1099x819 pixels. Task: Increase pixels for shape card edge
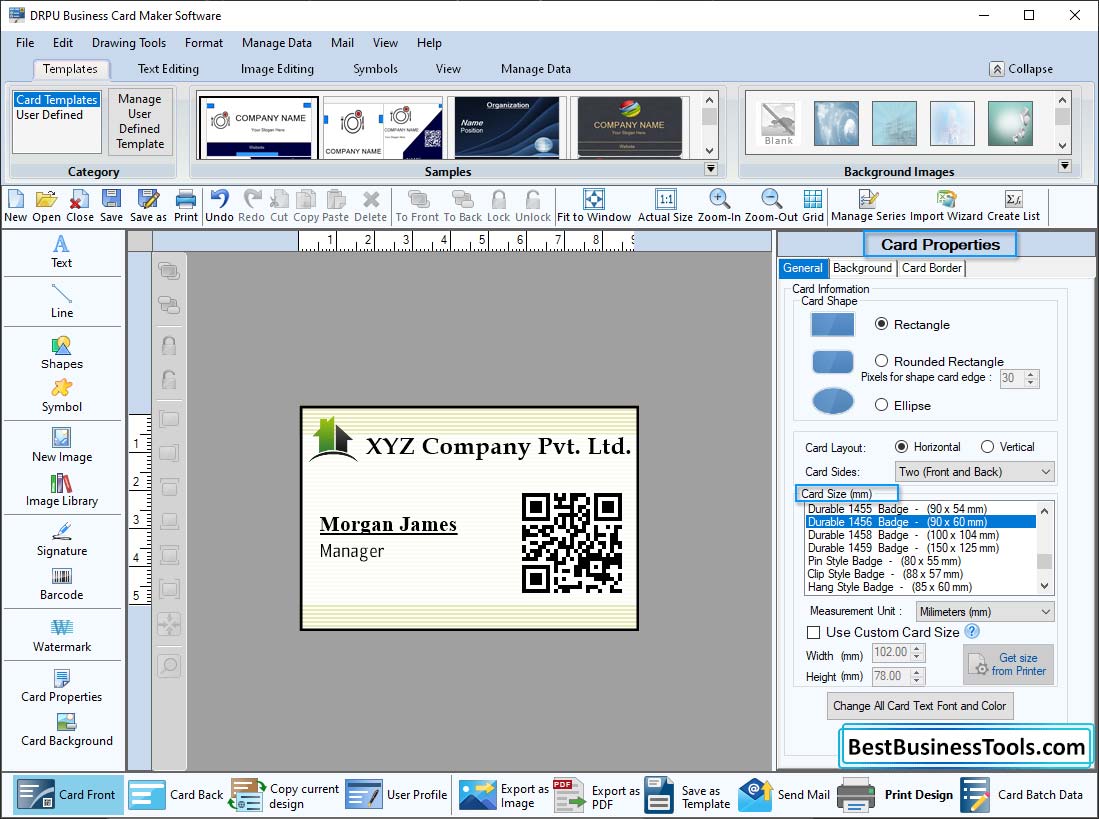(1030, 374)
